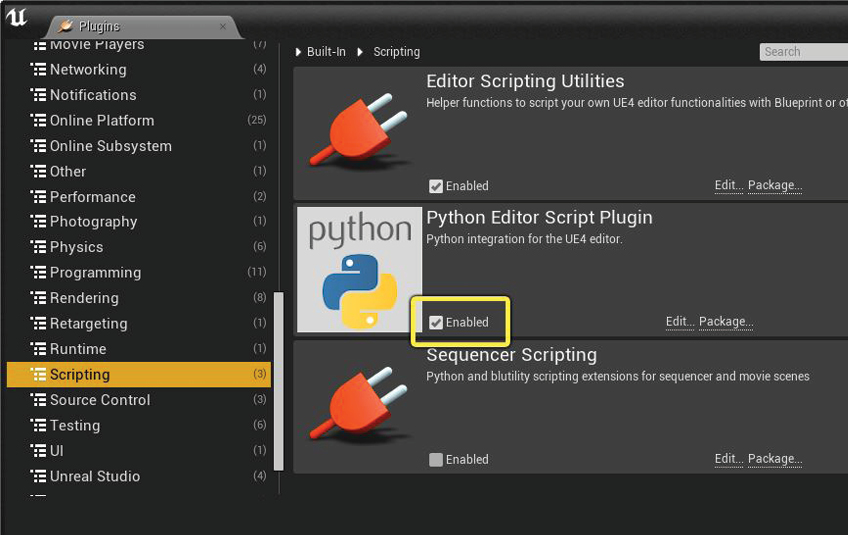Click the Sequencer Scripting title
The height and width of the screenshot is (535, 848).
512,355
